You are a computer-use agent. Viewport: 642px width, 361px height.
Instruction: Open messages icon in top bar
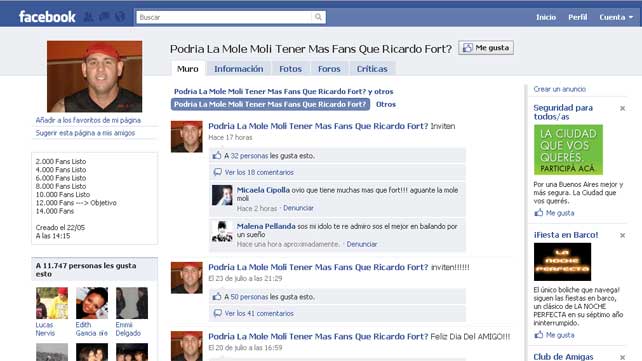pos(104,17)
